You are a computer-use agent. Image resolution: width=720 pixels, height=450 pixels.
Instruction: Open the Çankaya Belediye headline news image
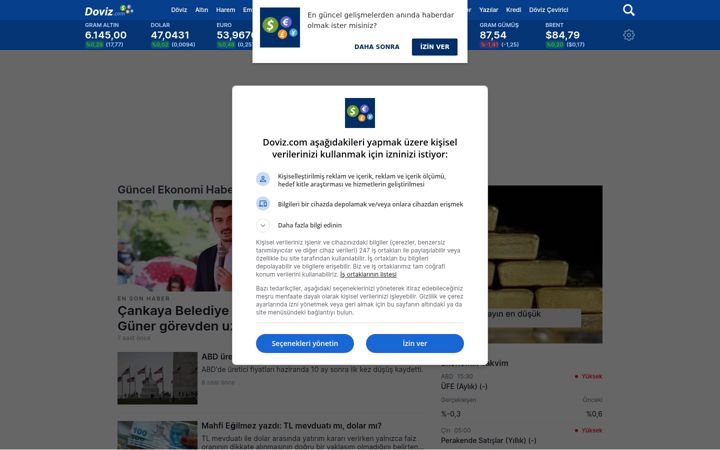coord(174,246)
